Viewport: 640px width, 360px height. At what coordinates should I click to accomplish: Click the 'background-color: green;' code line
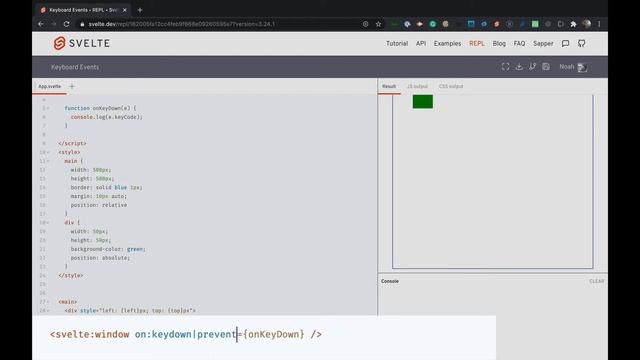(108, 249)
